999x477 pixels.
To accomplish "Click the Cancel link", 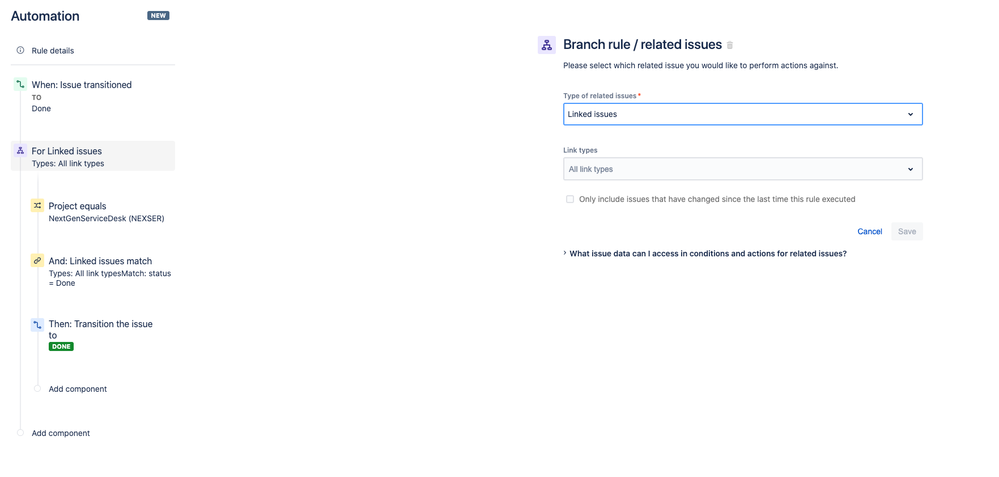I will [x=870, y=231].
